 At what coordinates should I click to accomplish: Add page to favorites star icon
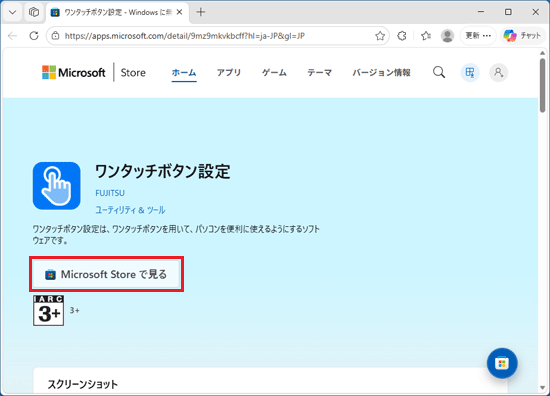point(380,36)
